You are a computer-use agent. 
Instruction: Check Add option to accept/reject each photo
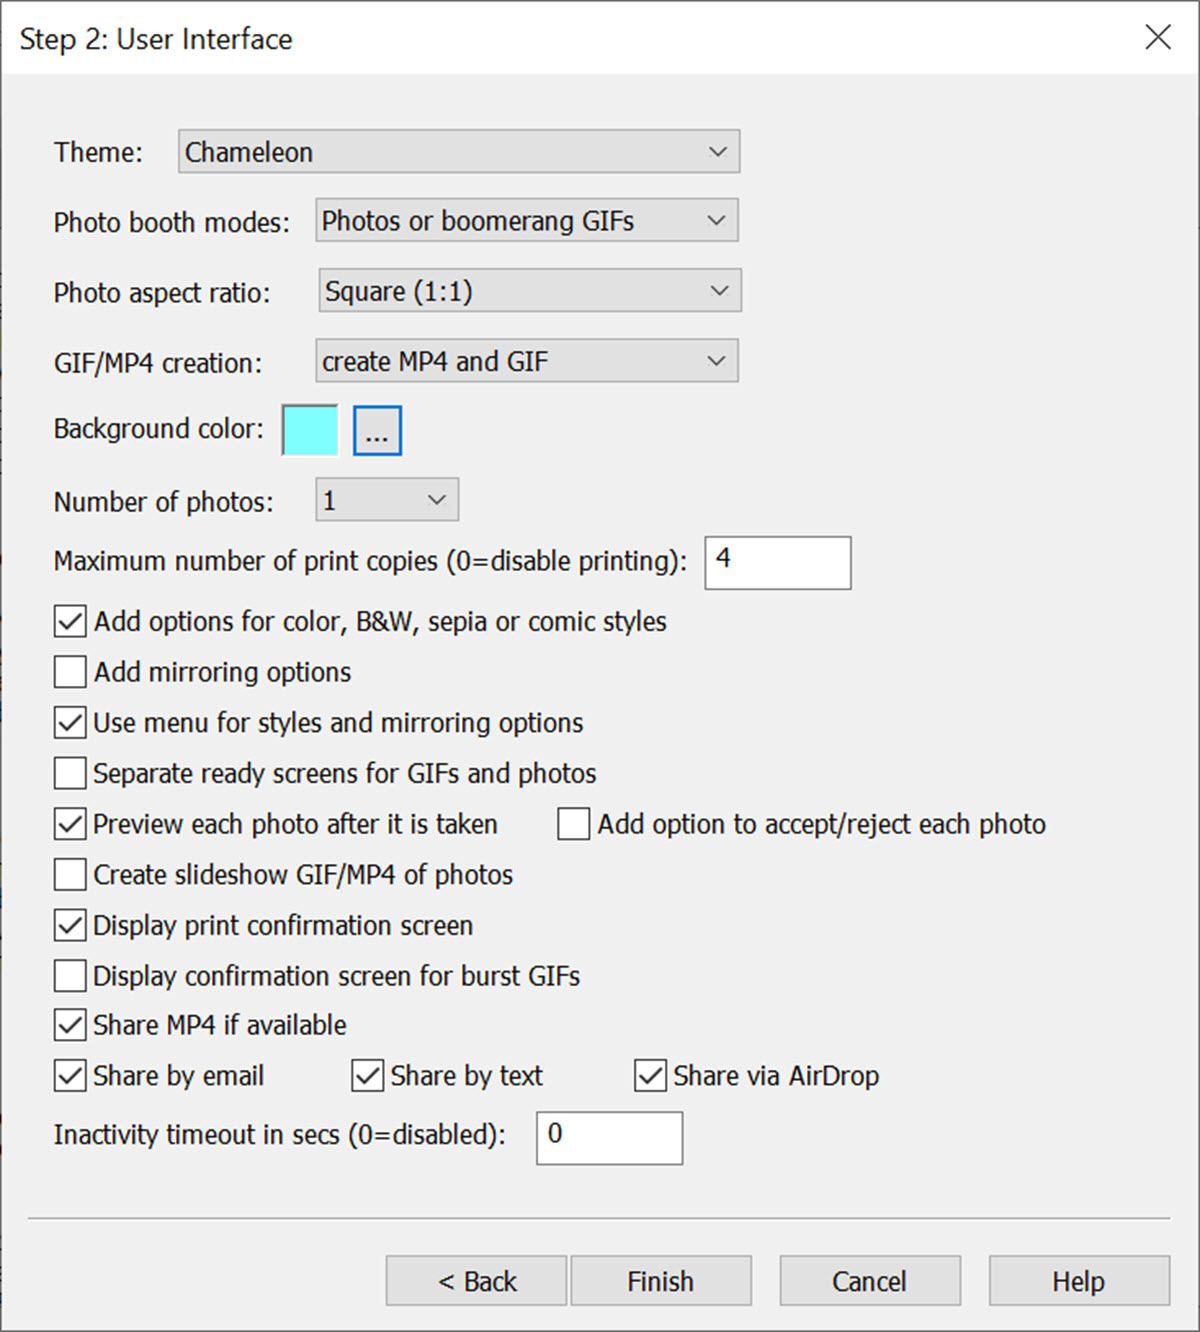(x=573, y=824)
